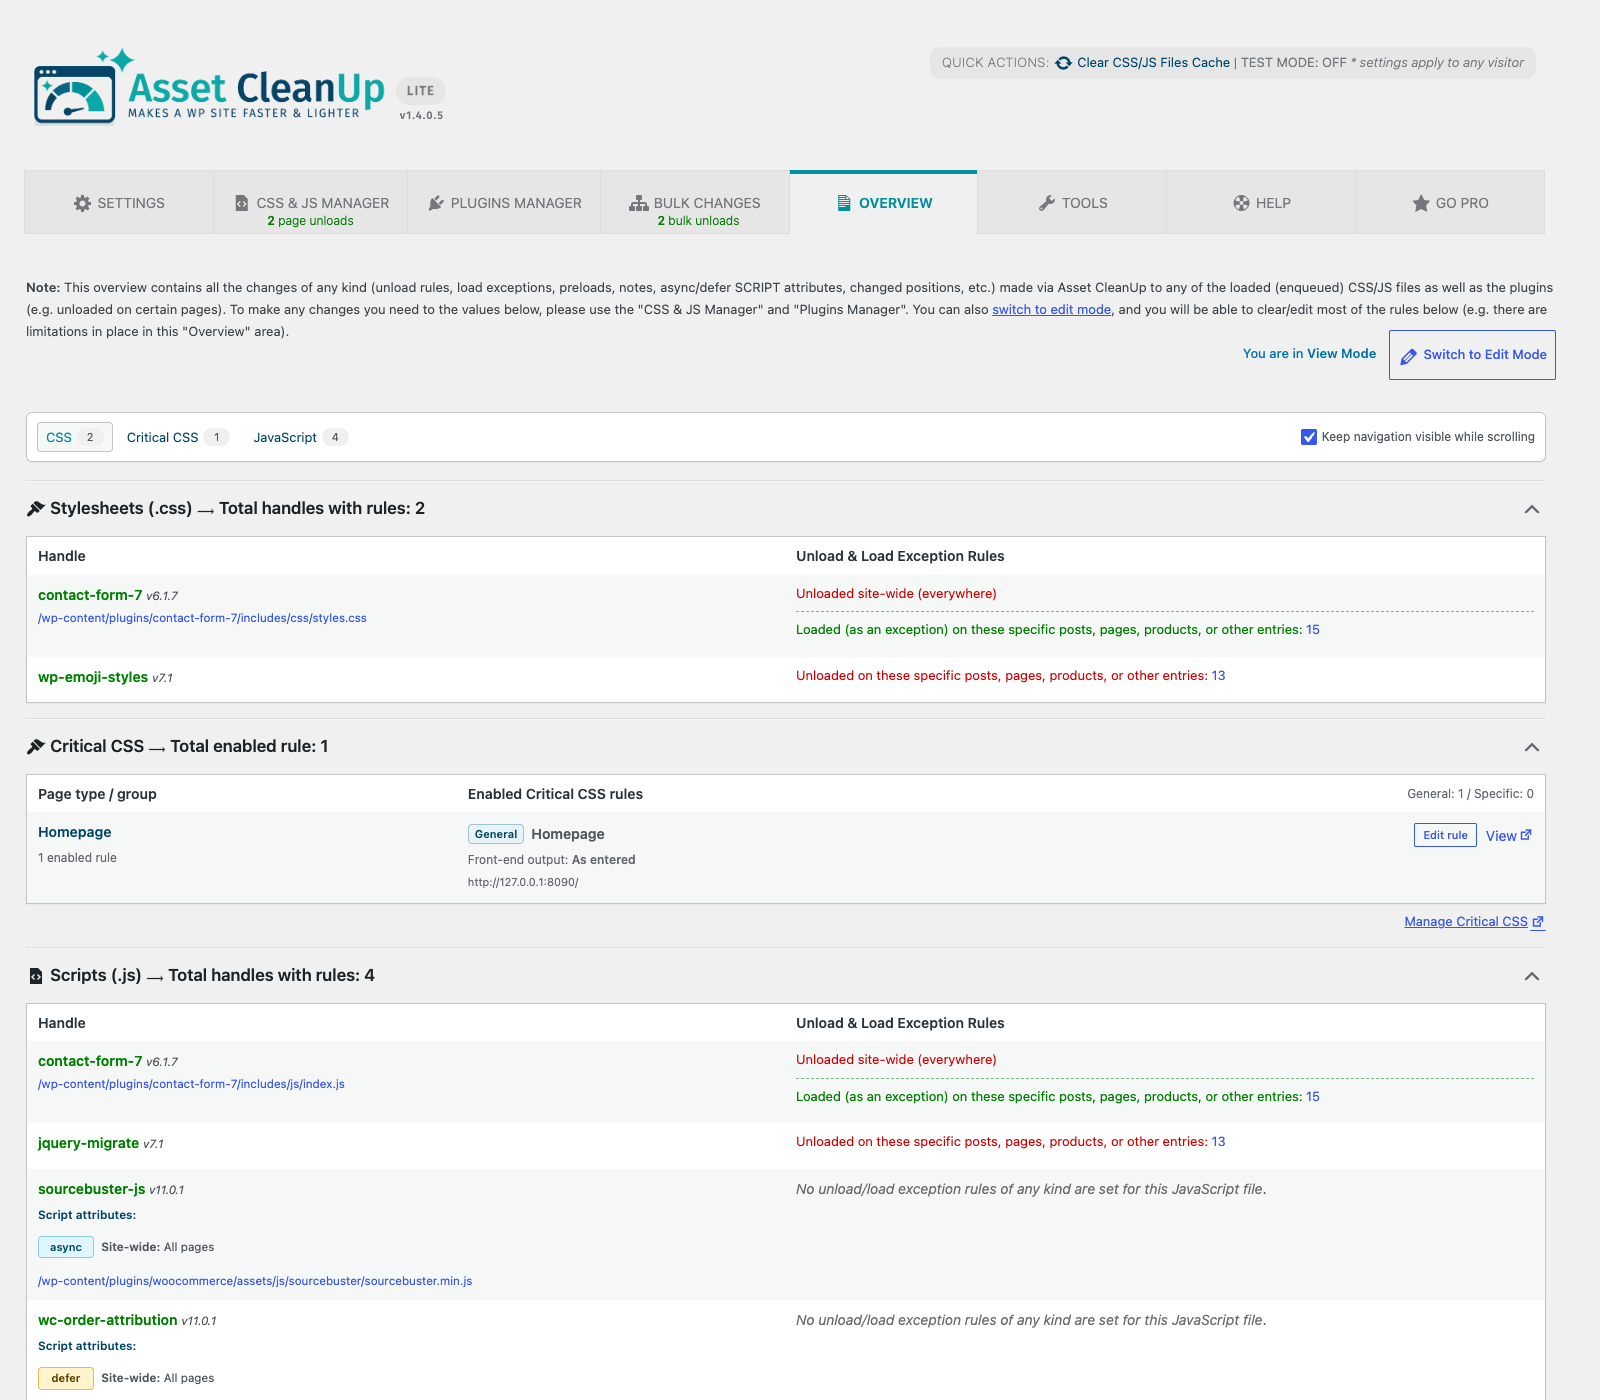Open contact-form-7 index.js file path link
The image size is (1600, 1400).
click(191, 1084)
